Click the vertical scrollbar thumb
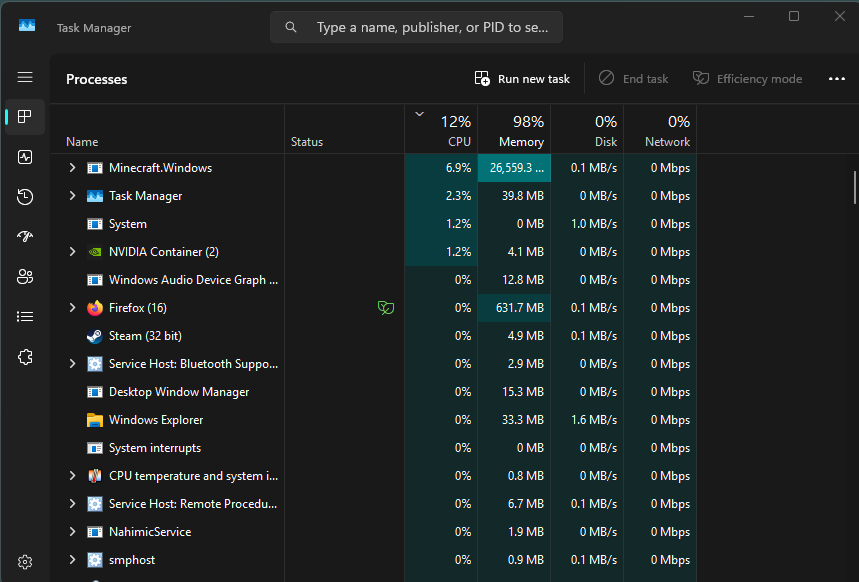 [855, 187]
